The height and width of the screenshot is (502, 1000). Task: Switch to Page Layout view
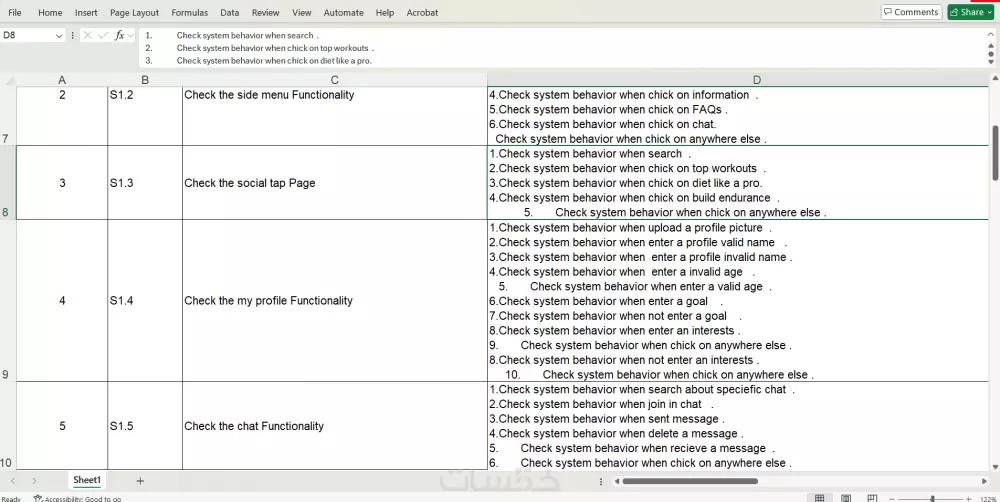(845, 498)
